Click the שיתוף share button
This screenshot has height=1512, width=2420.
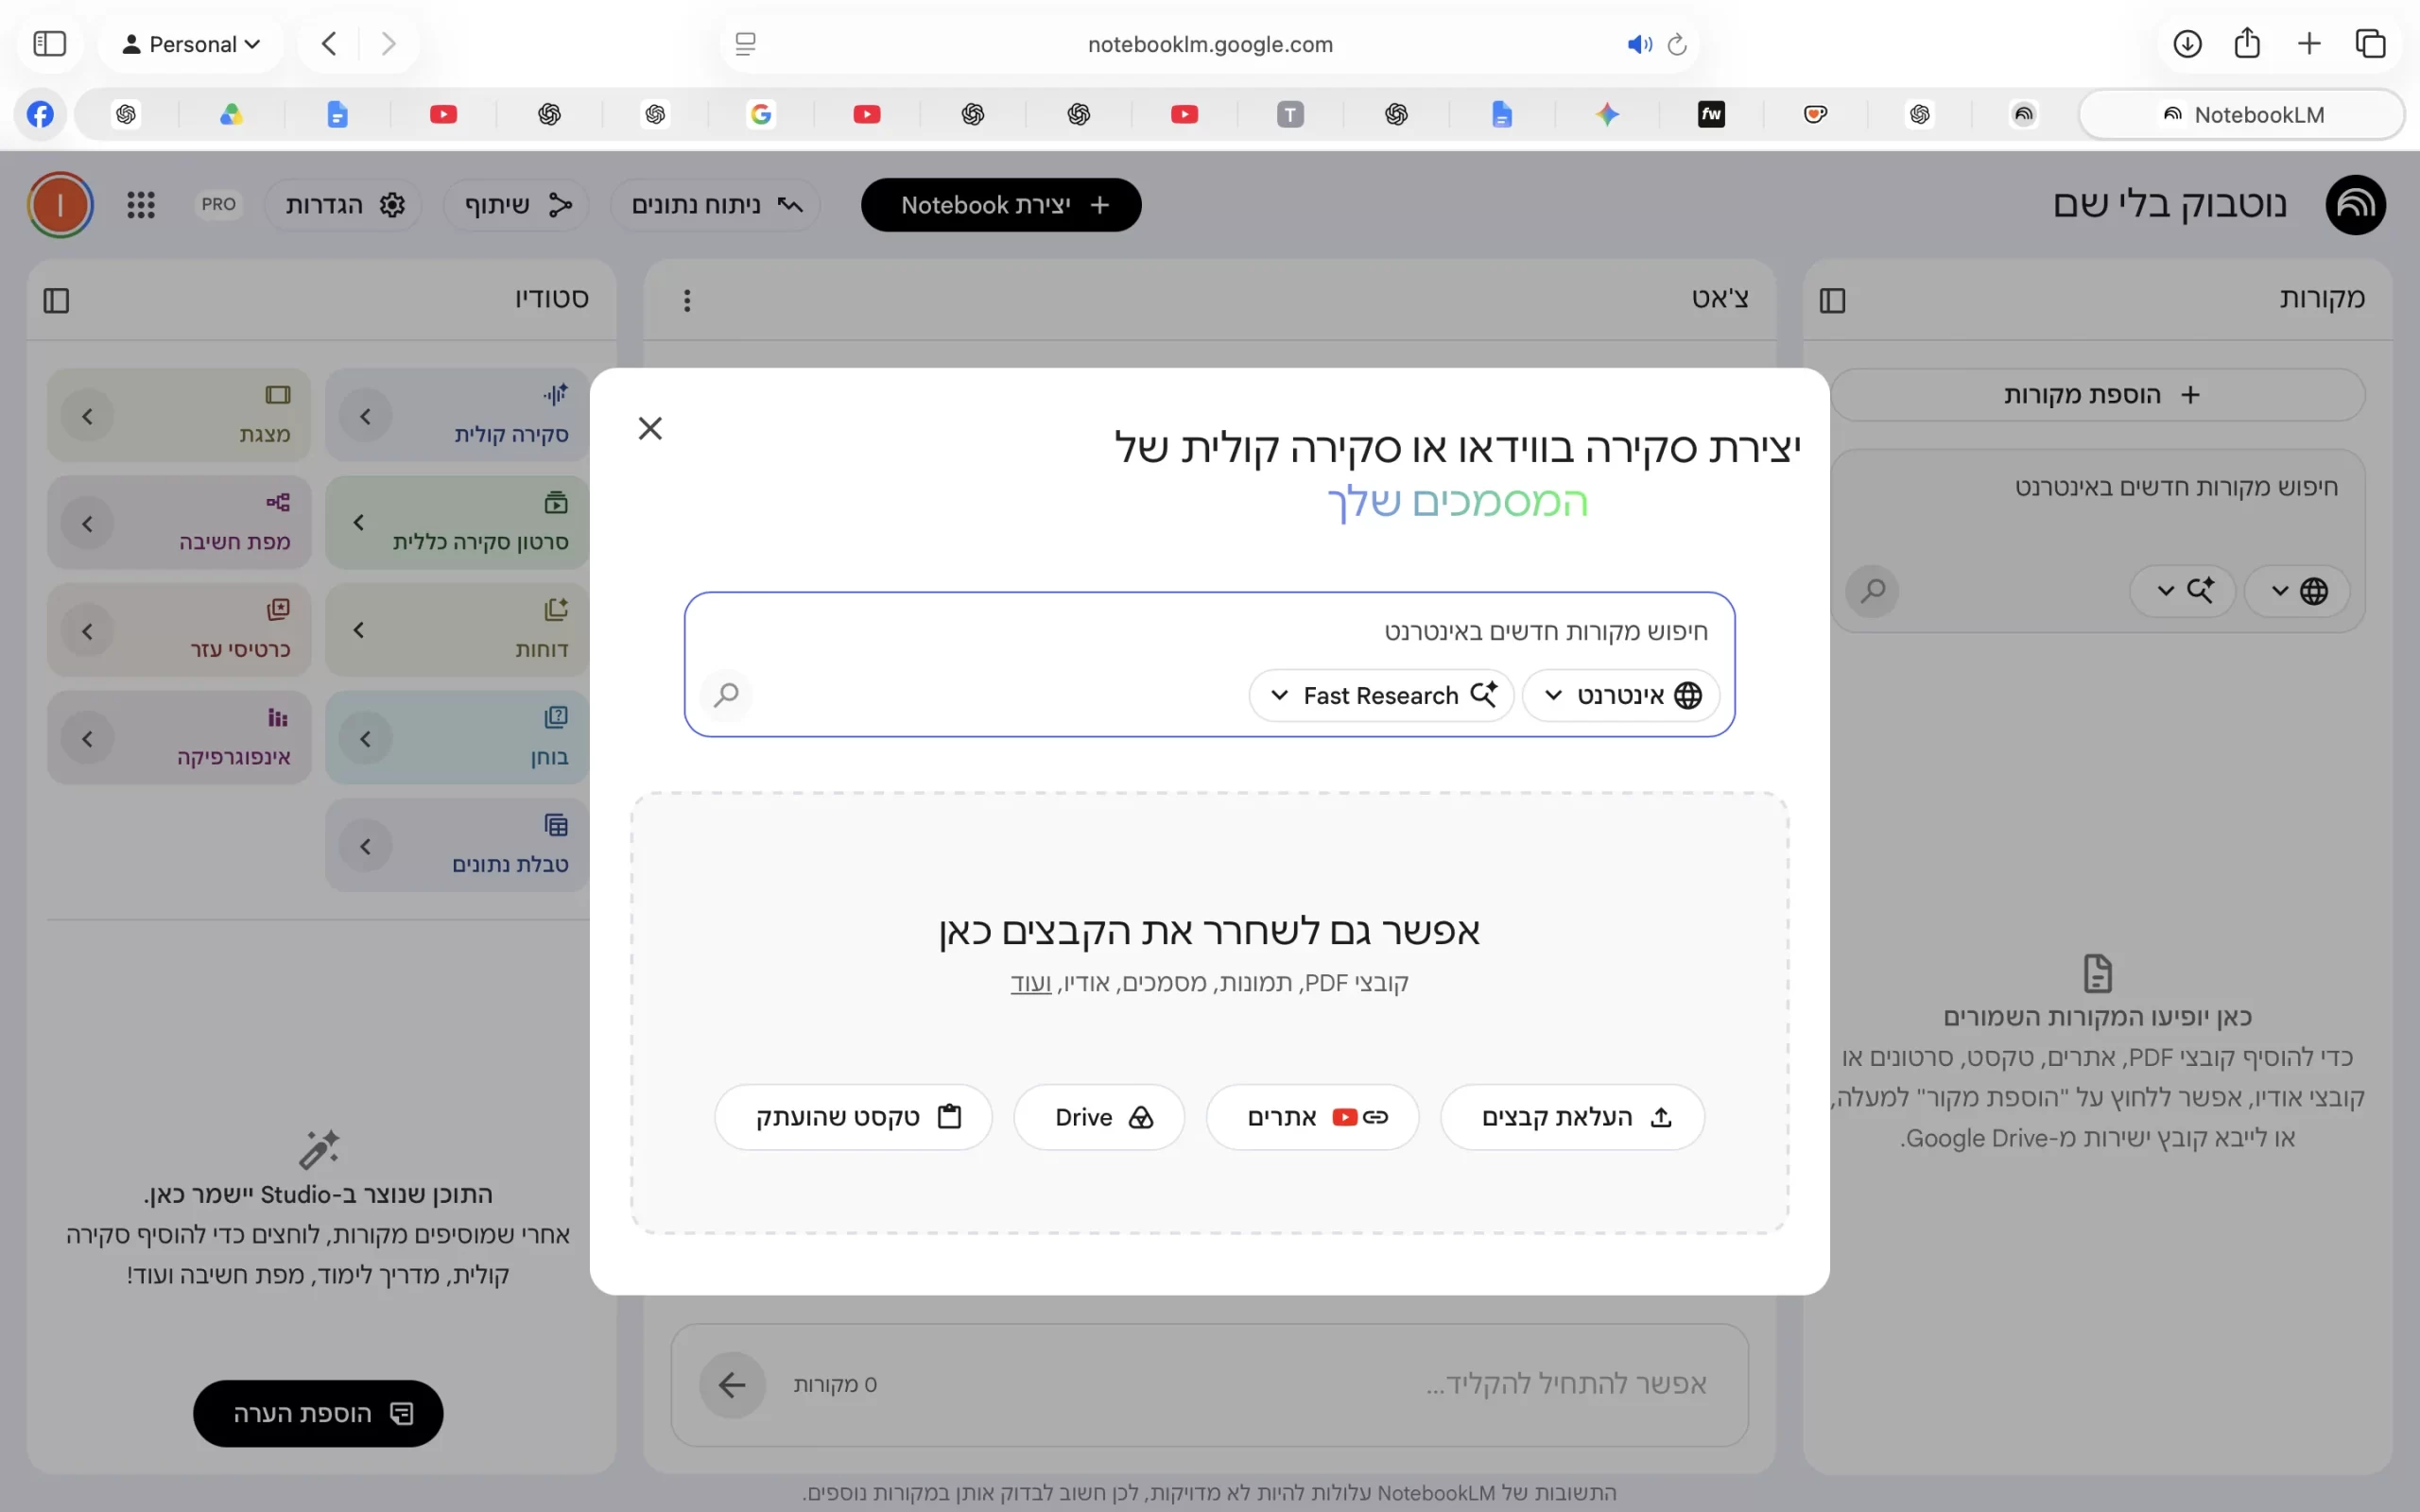516,205
